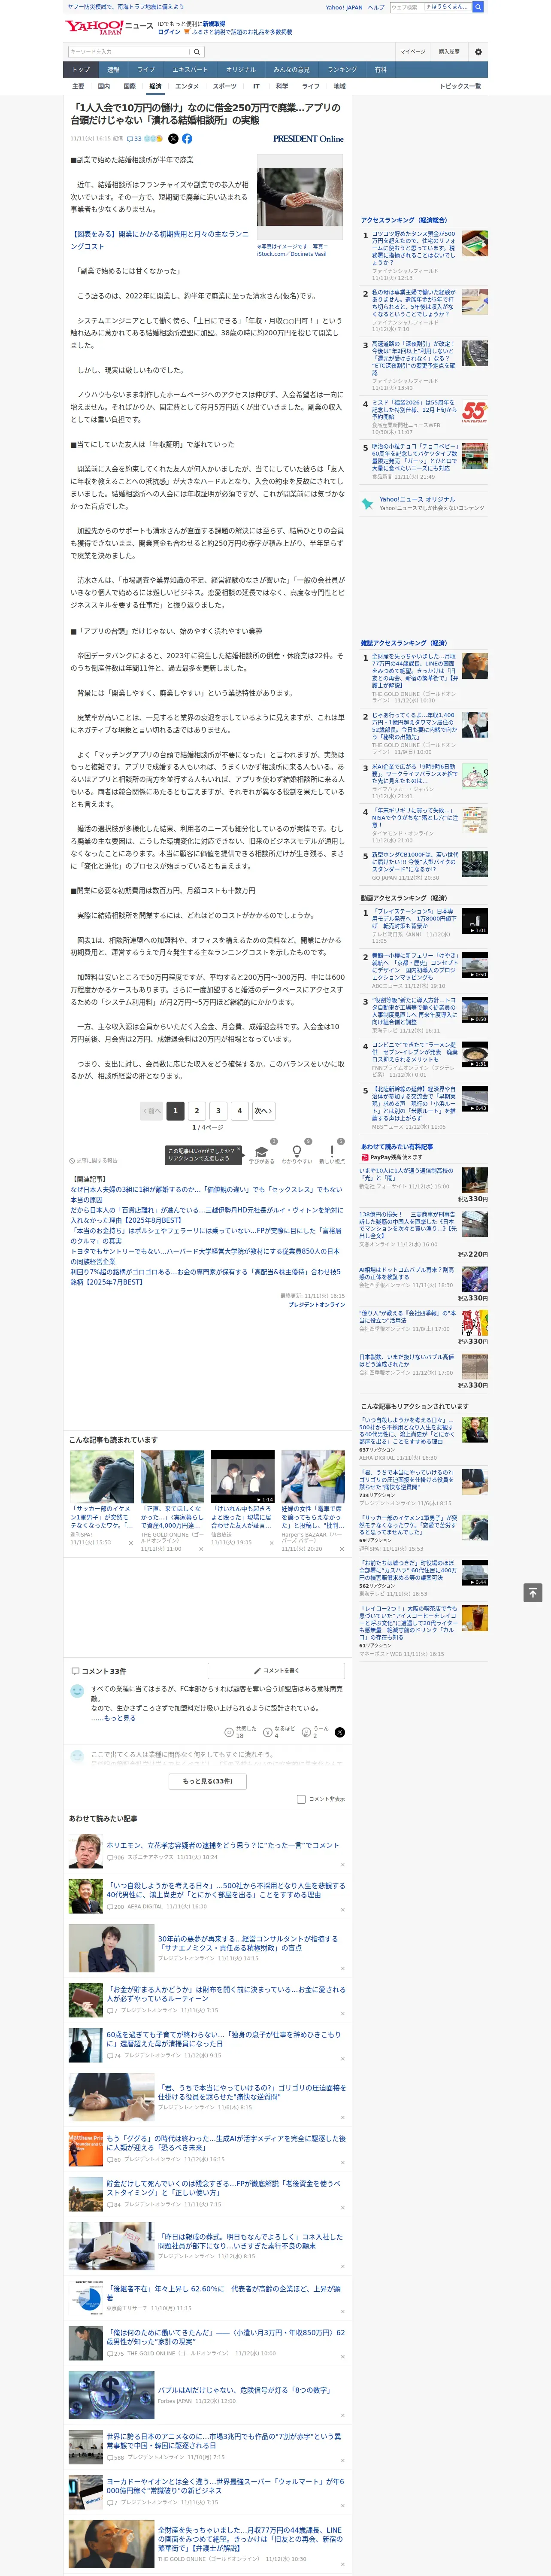The height and width of the screenshot is (2576, 551).
Task: Click the blue web search button at top right
Action: point(478,7)
